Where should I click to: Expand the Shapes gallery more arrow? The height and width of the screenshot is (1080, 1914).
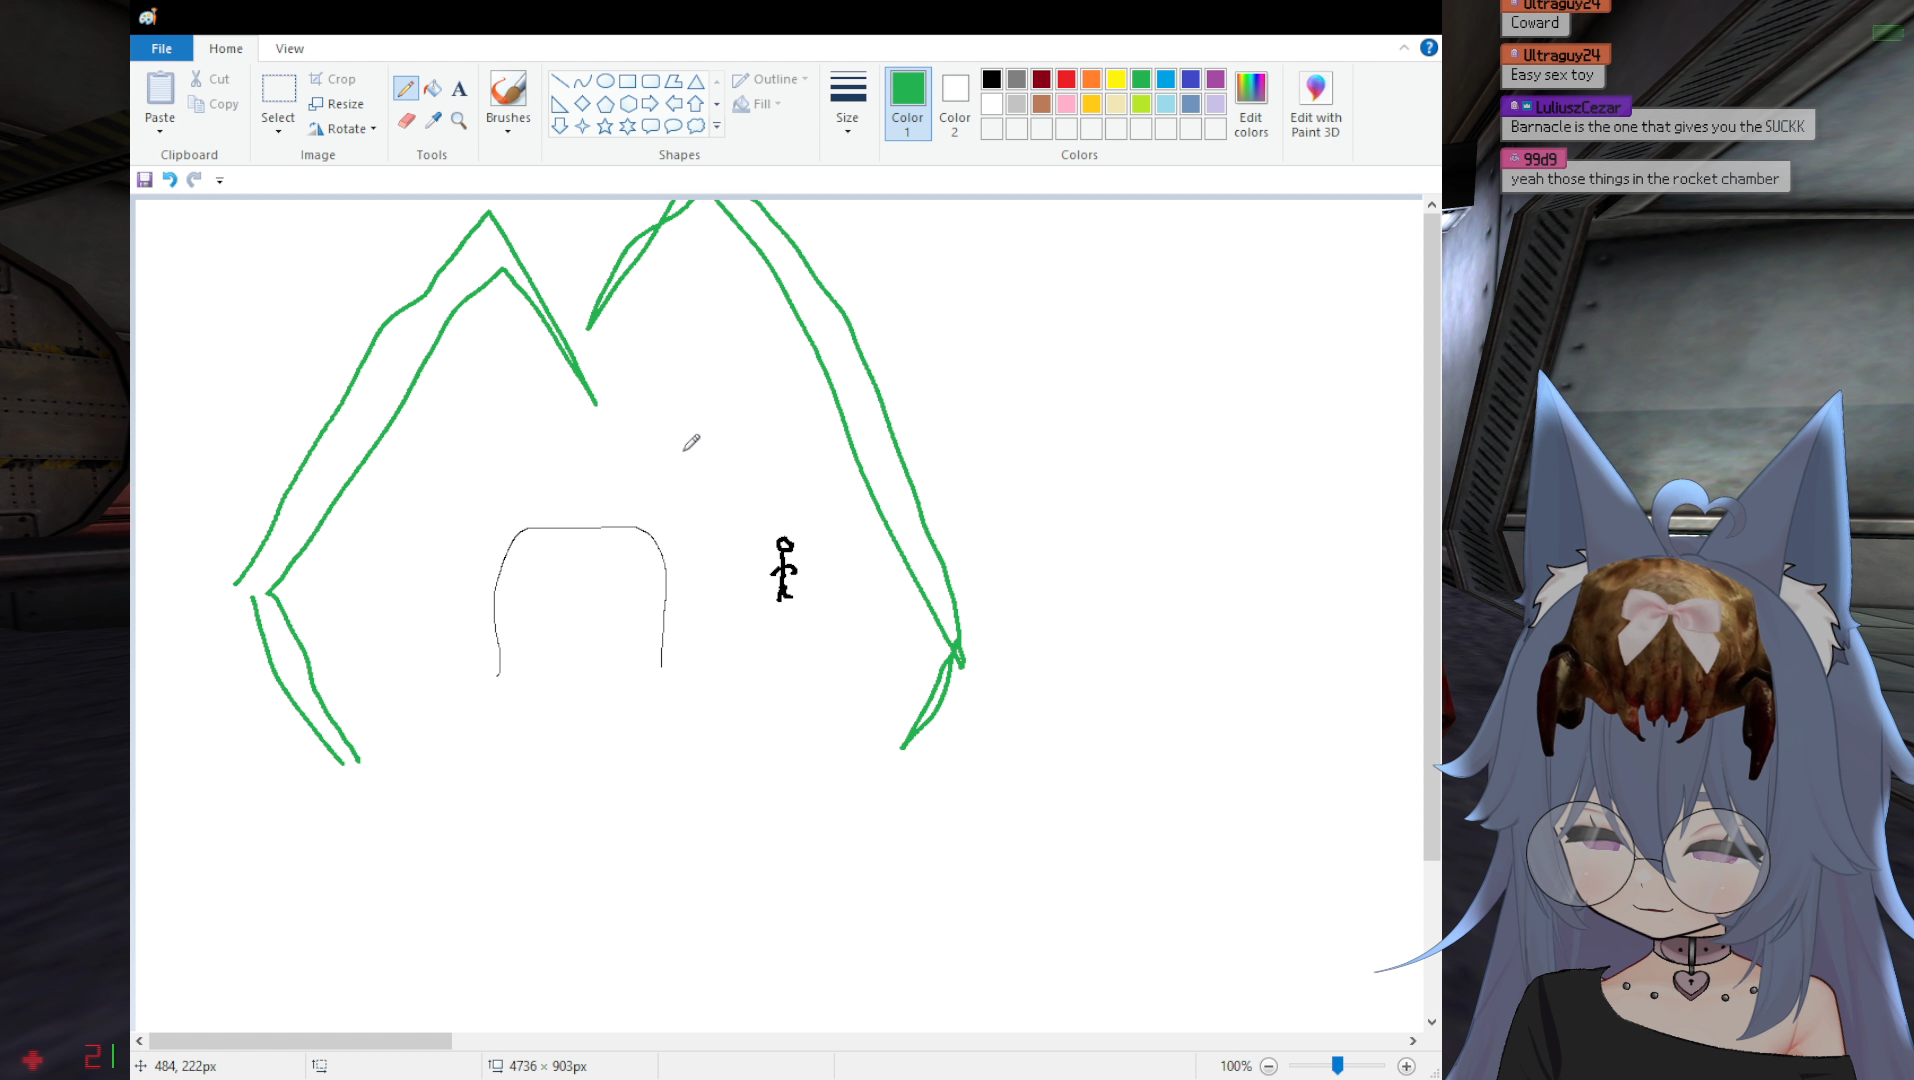(717, 126)
